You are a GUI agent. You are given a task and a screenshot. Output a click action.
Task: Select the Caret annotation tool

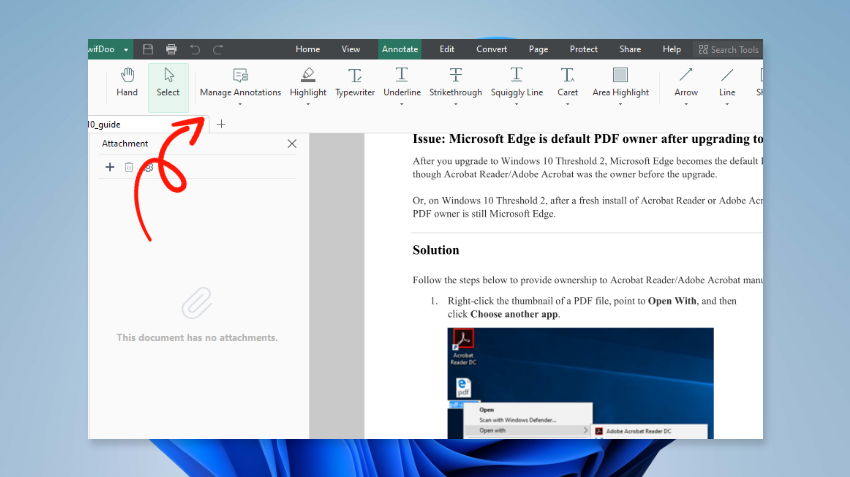[568, 82]
